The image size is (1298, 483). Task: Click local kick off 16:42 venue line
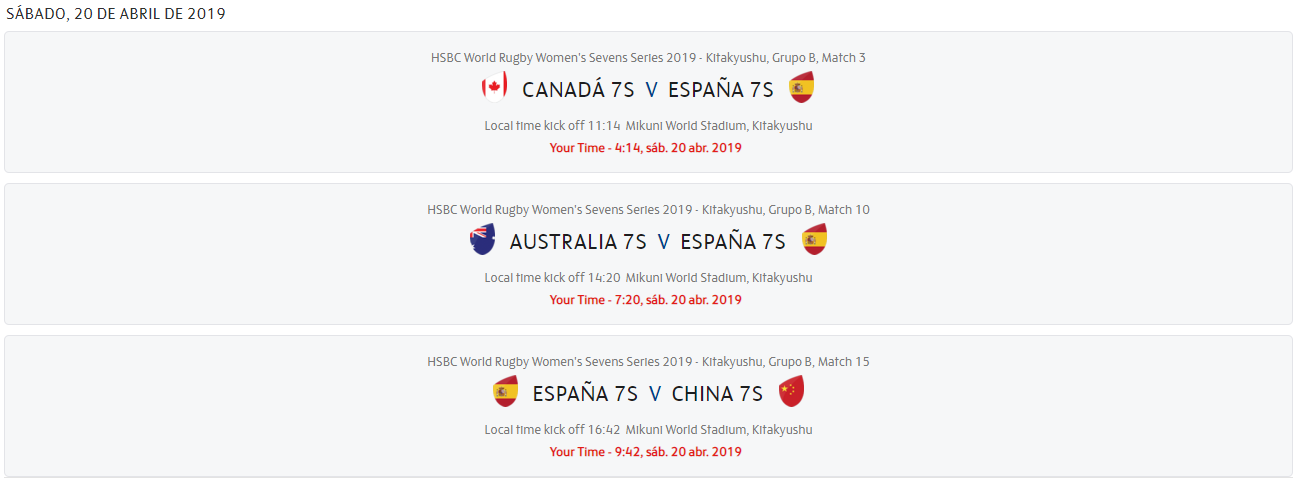pos(648,430)
